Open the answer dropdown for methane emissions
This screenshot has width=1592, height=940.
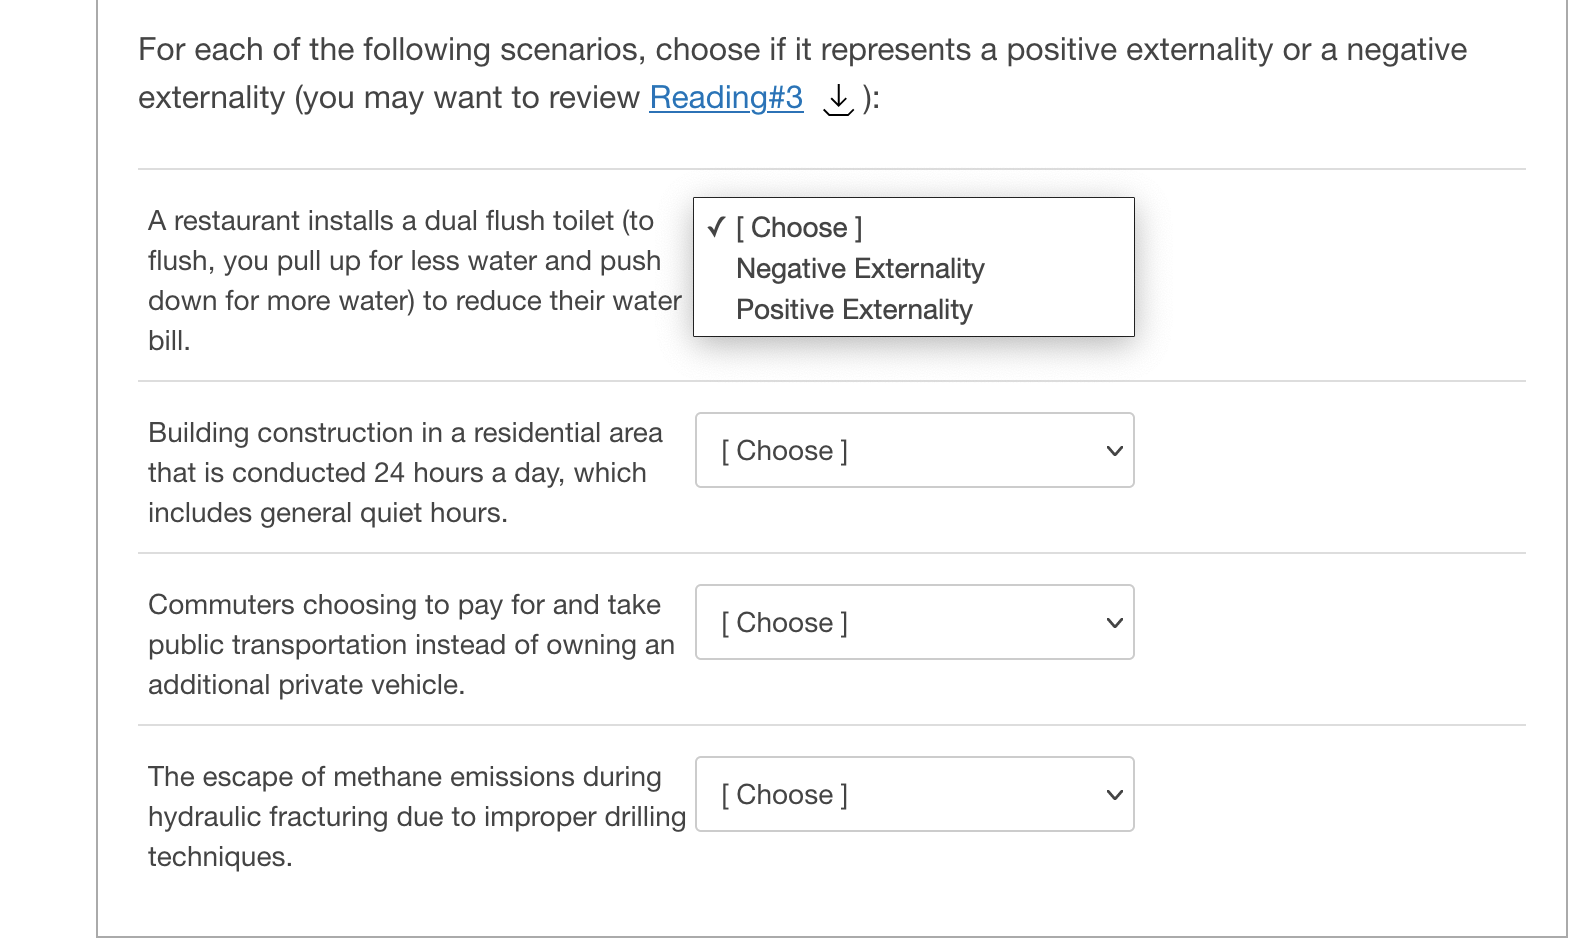click(x=914, y=795)
